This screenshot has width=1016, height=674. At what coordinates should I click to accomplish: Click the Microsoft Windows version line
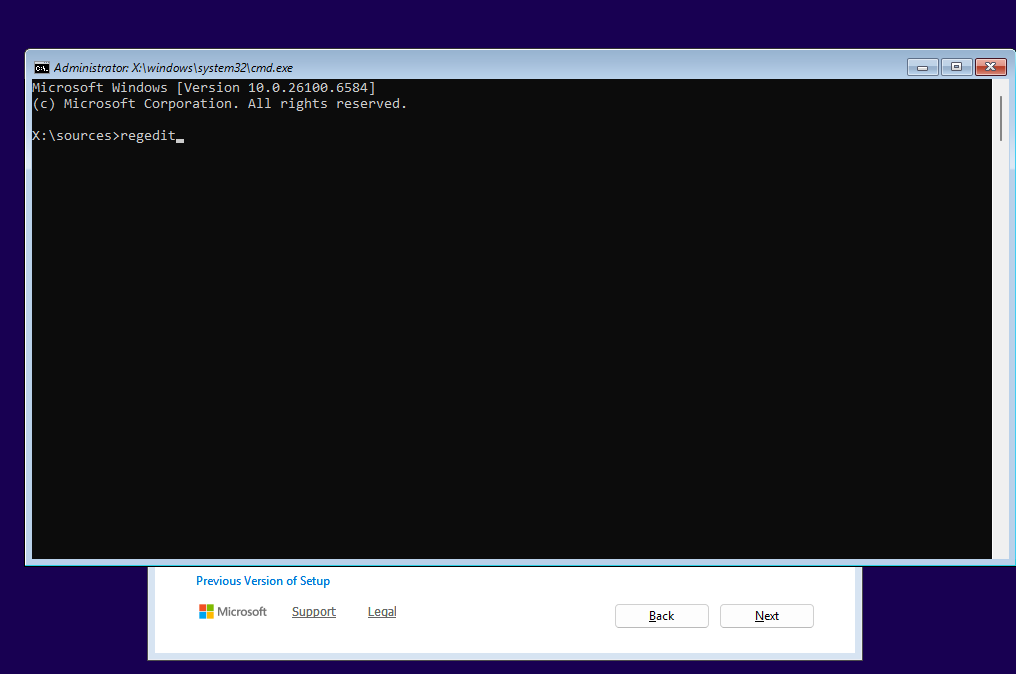pos(203,88)
